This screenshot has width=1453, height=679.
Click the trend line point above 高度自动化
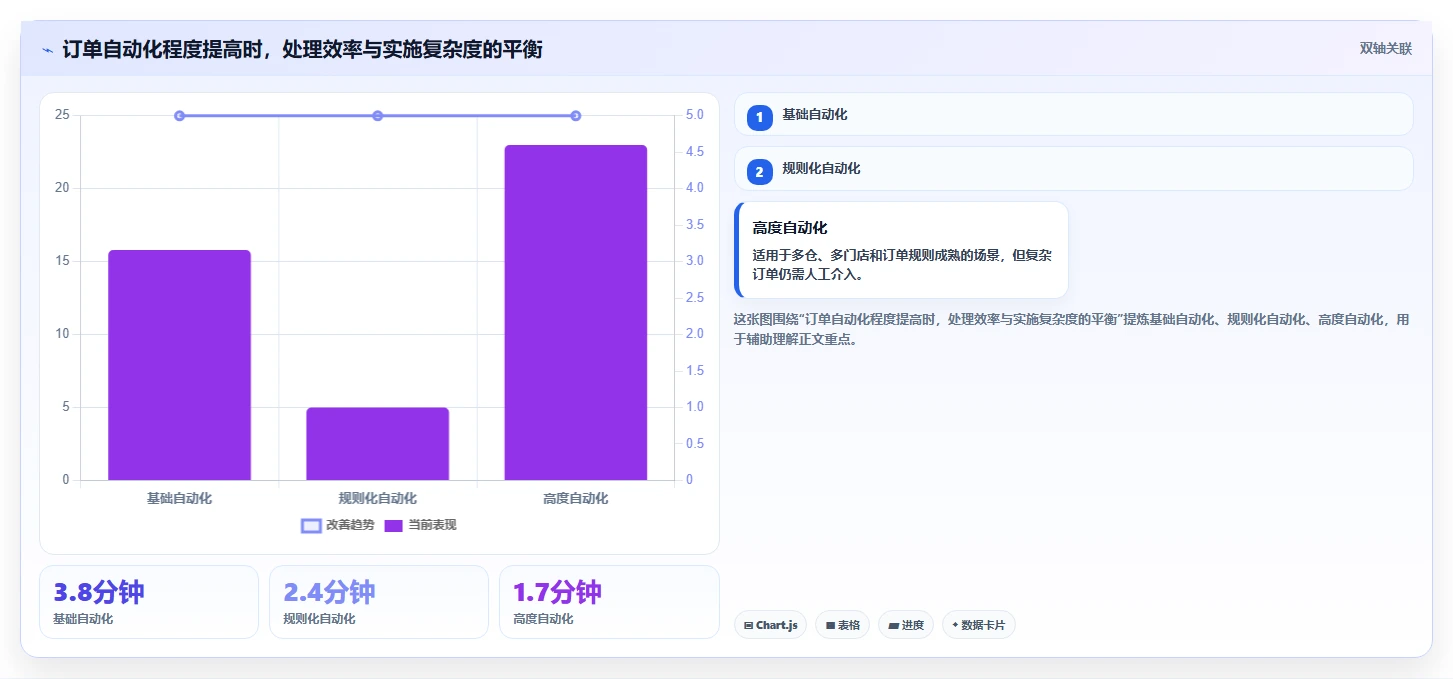[575, 116]
